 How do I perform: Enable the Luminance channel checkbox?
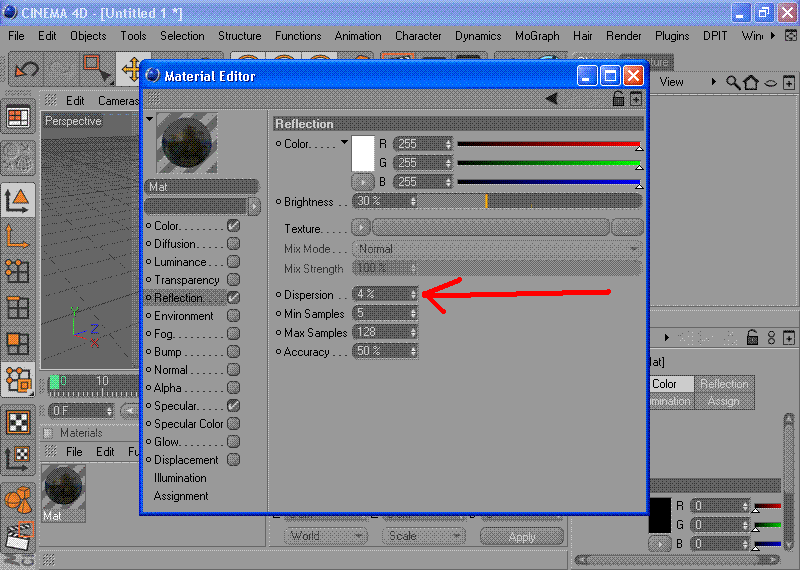tap(233, 262)
